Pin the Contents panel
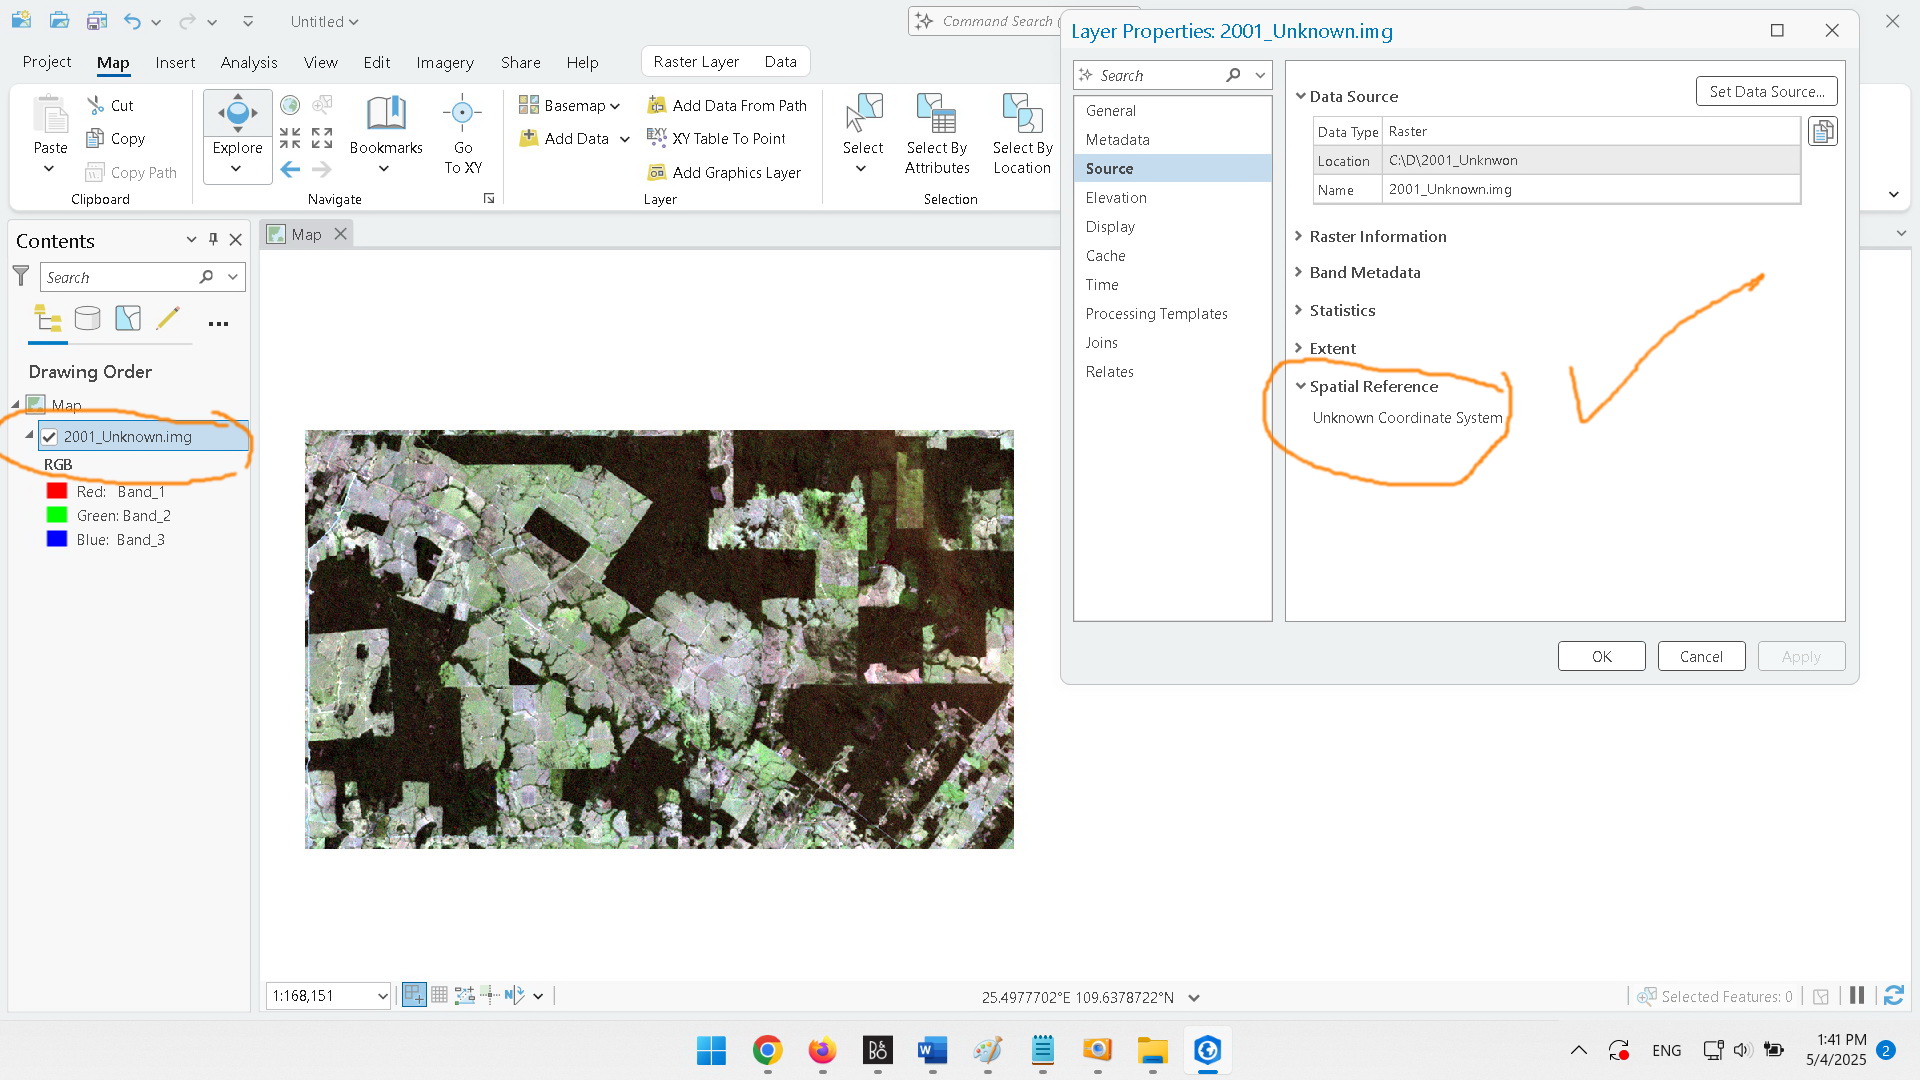The width and height of the screenshot is (1920, 1080). [212, 240]
